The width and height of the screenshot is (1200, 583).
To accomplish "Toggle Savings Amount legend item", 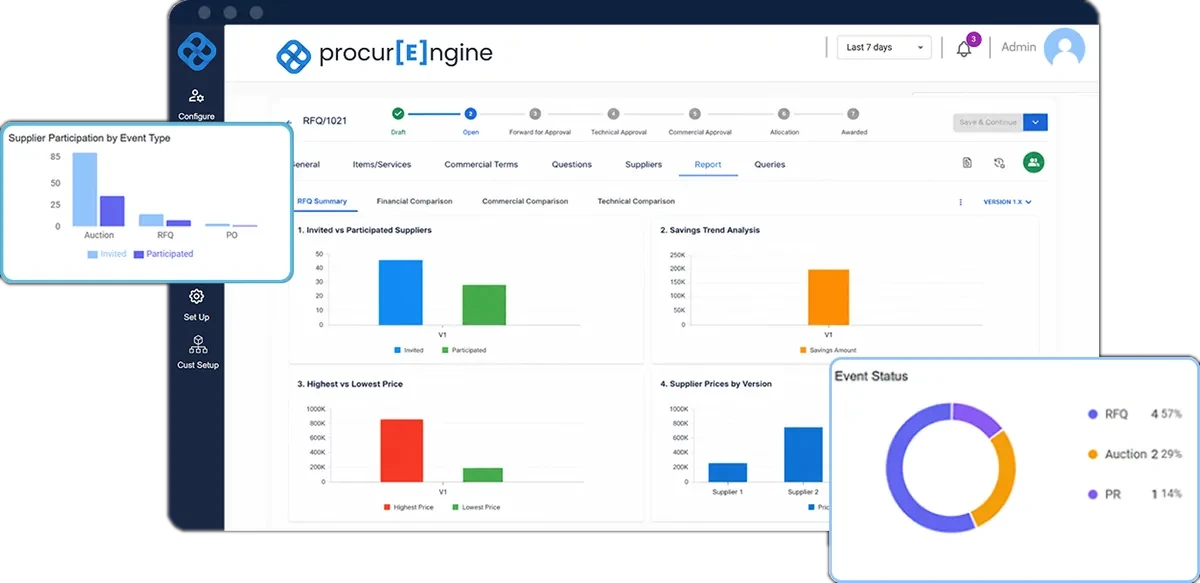I will coord(827,350).
